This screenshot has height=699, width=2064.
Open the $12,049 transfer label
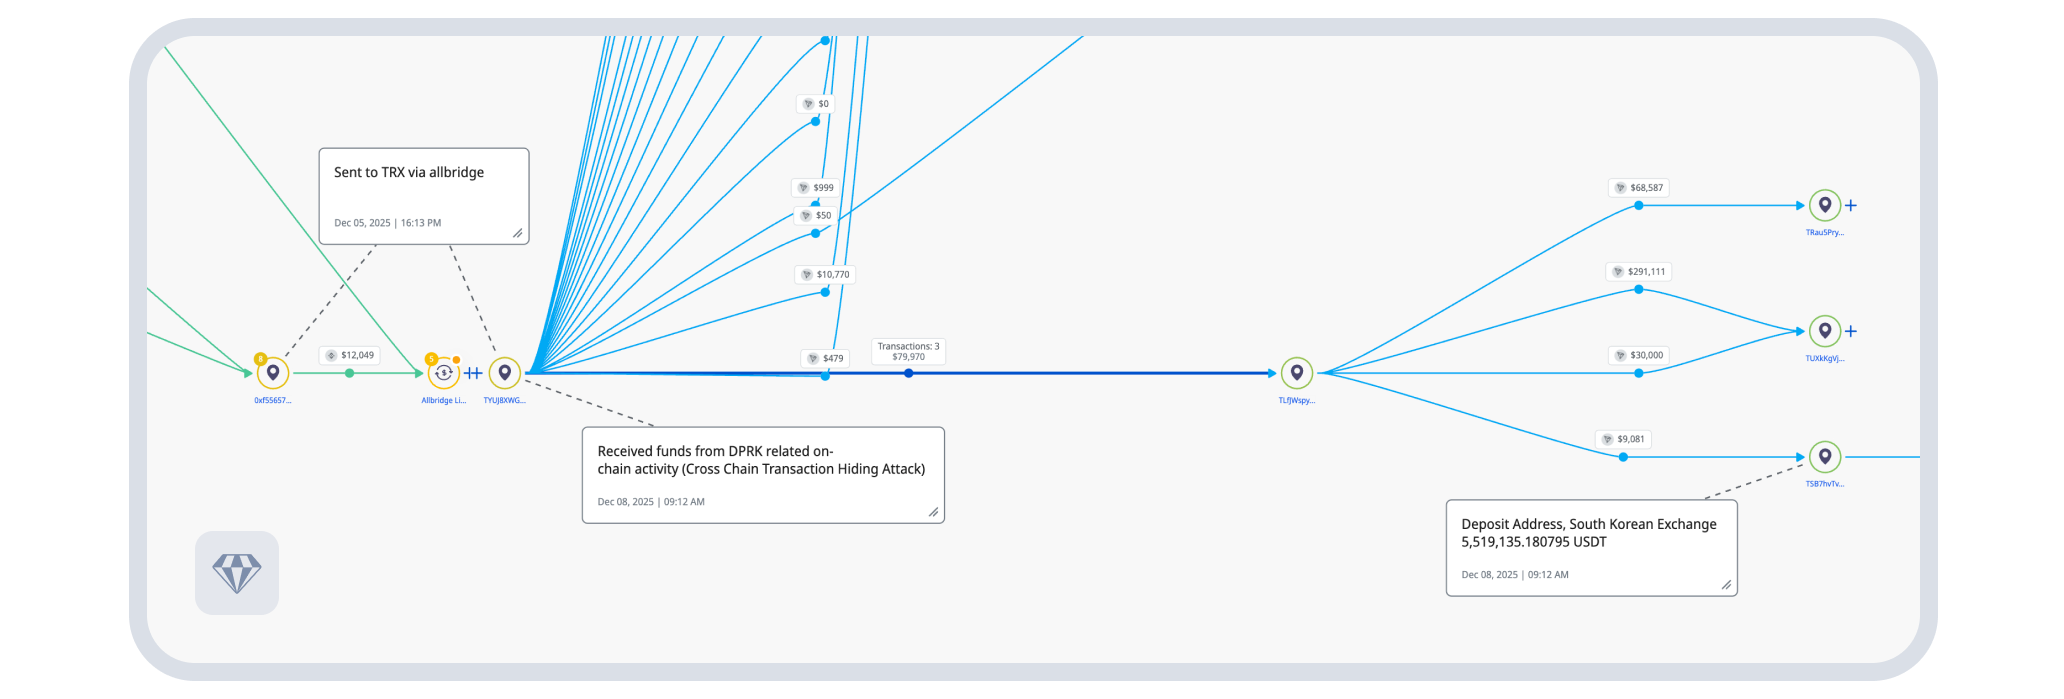[350, 355]
